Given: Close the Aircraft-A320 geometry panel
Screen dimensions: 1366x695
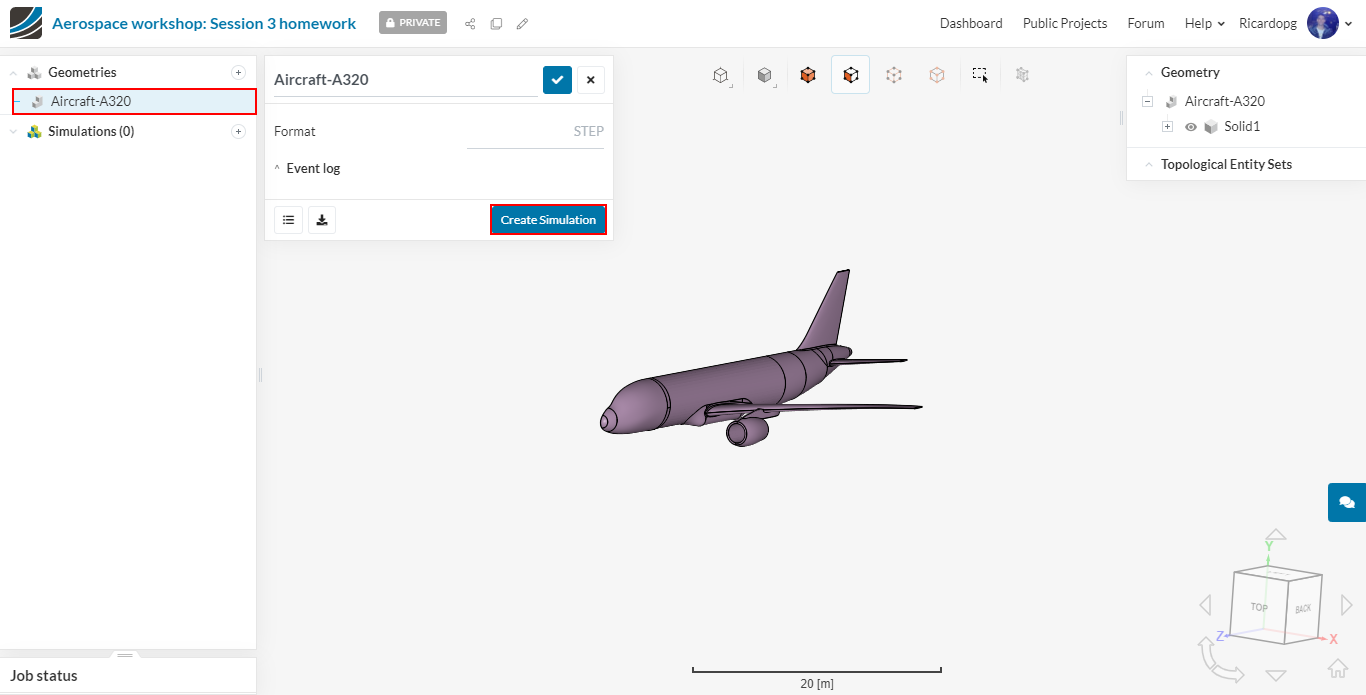Looking at the screenshot, I should [590, 80].
